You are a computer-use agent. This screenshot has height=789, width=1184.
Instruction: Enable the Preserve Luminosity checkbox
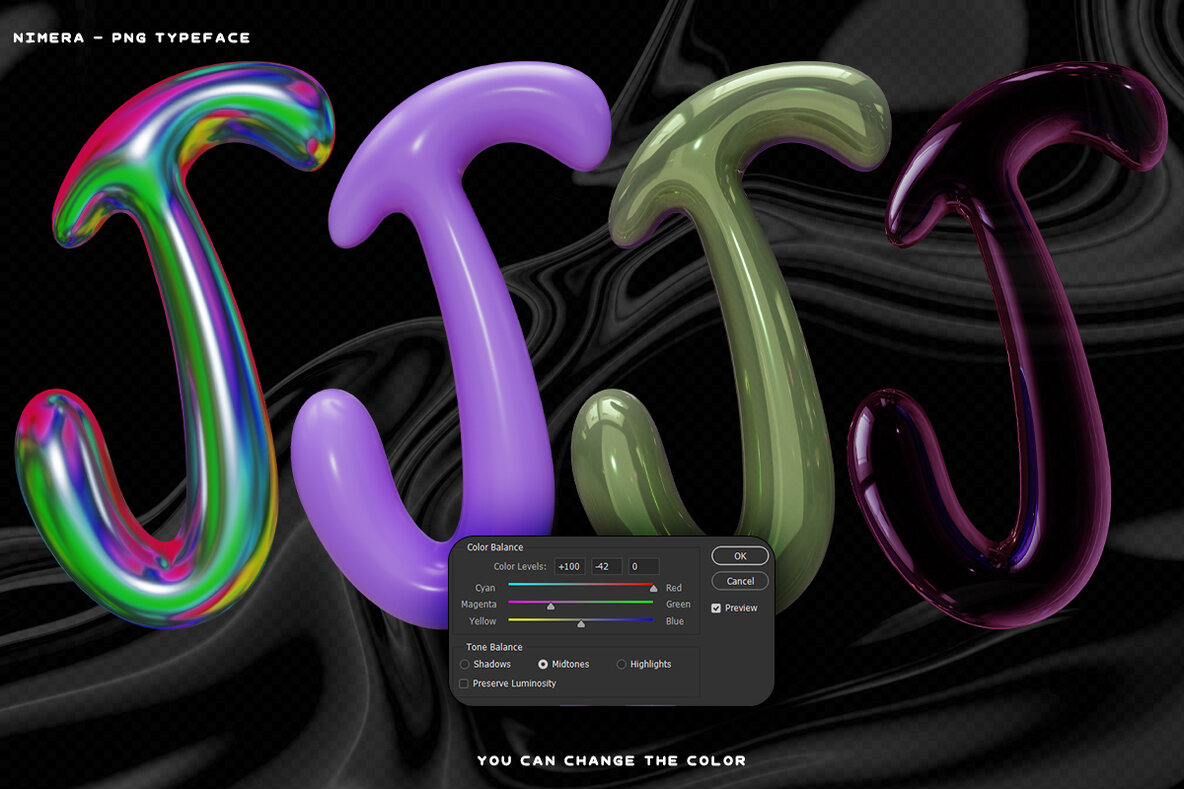463,683
